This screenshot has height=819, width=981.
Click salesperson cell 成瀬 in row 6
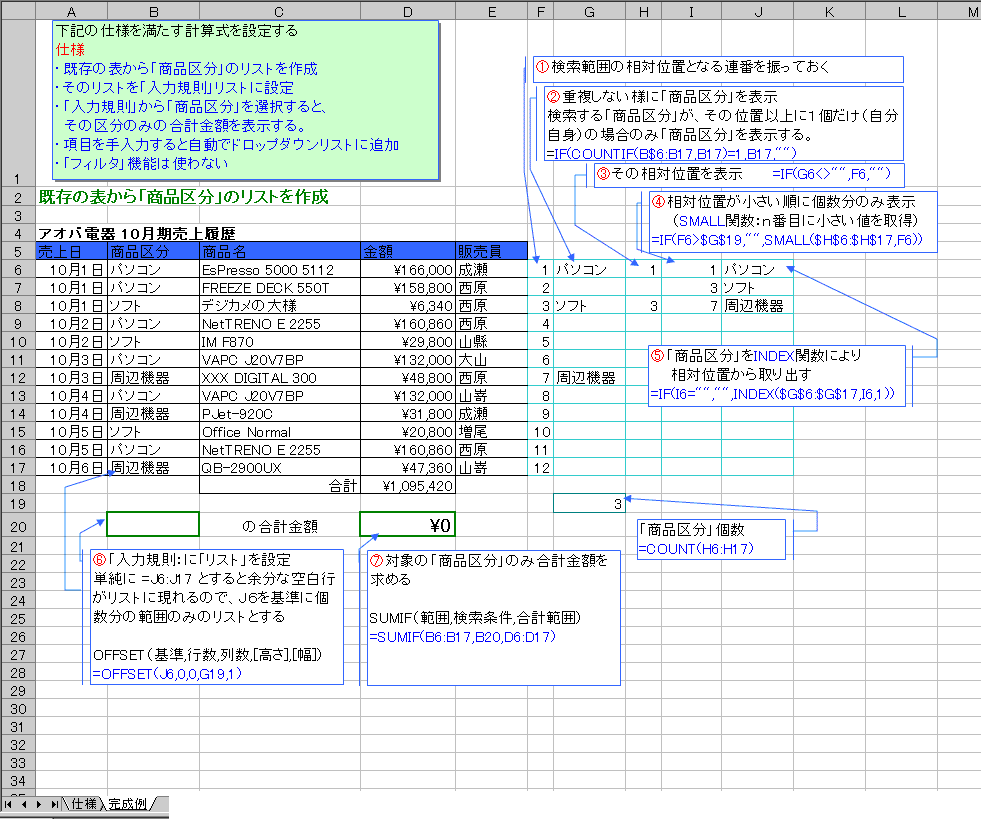coord(492,270)
